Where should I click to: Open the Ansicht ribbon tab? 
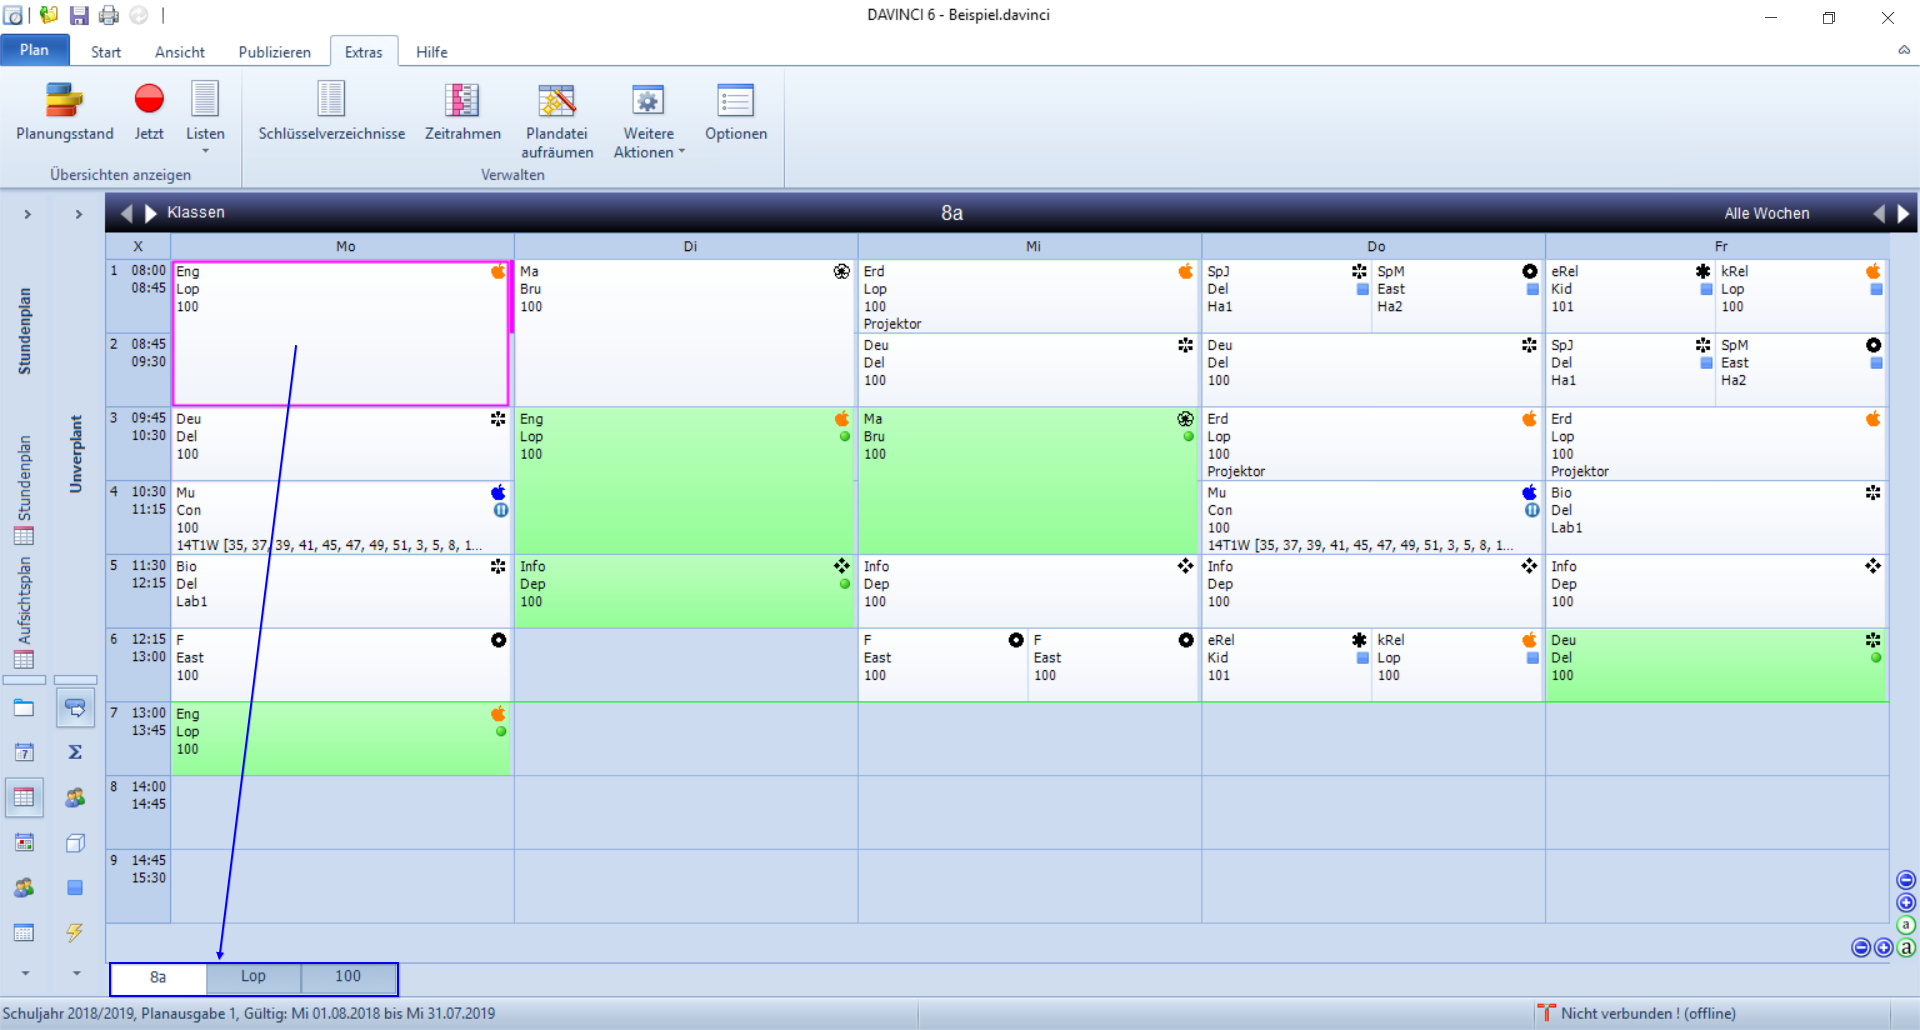point(180,52)
